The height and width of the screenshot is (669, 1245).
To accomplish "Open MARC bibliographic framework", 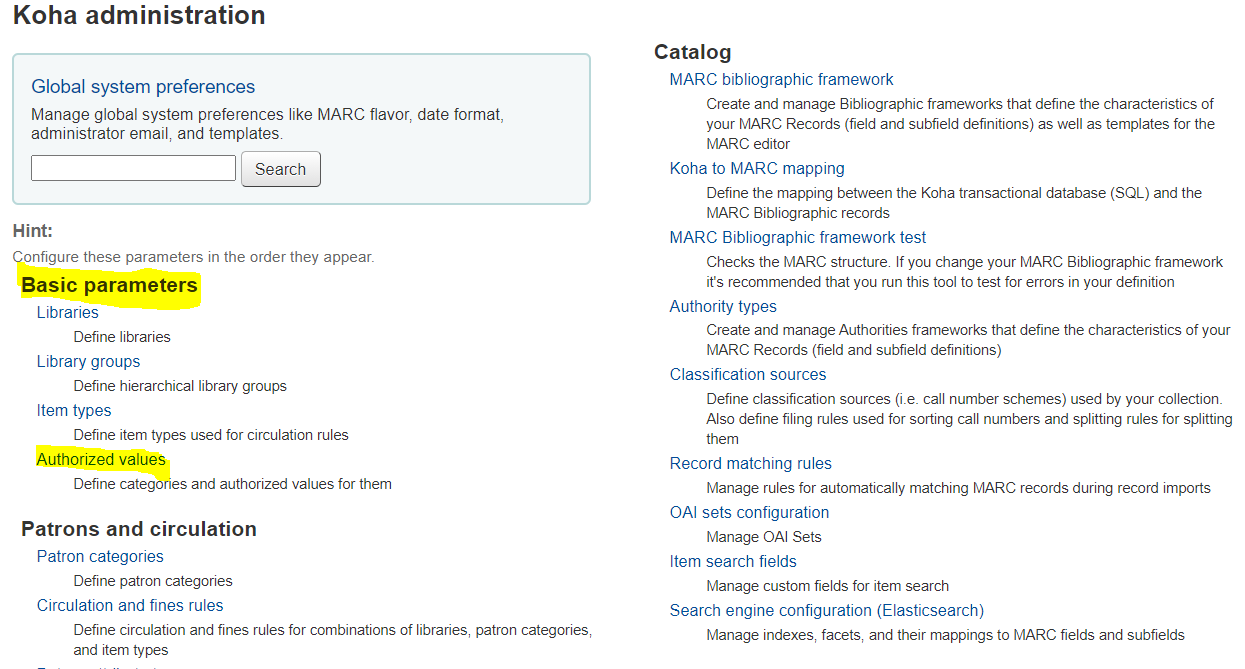I will (782, 80).
